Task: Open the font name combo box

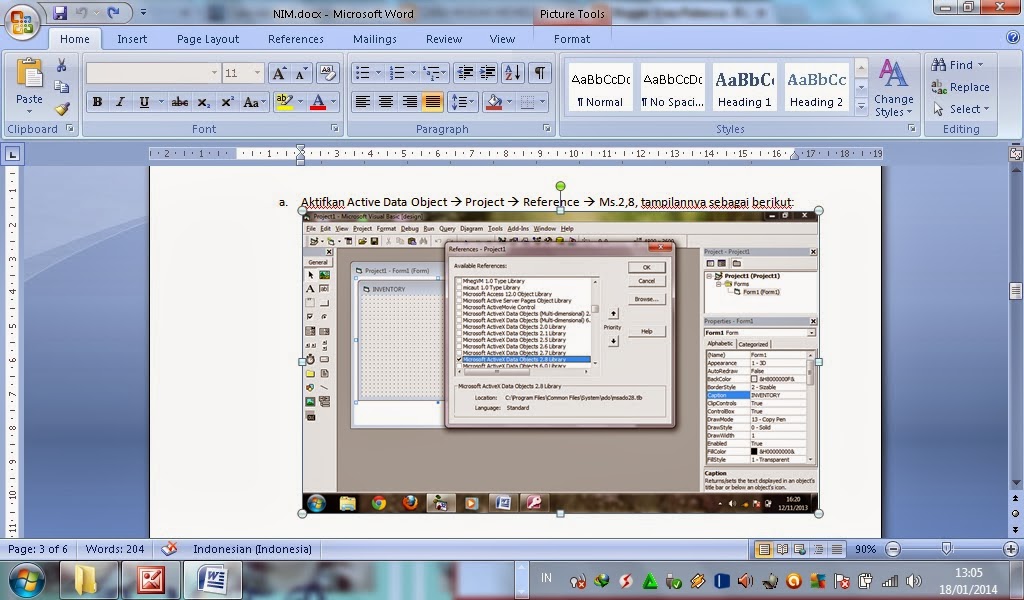Action: click(x=153, y=73)
